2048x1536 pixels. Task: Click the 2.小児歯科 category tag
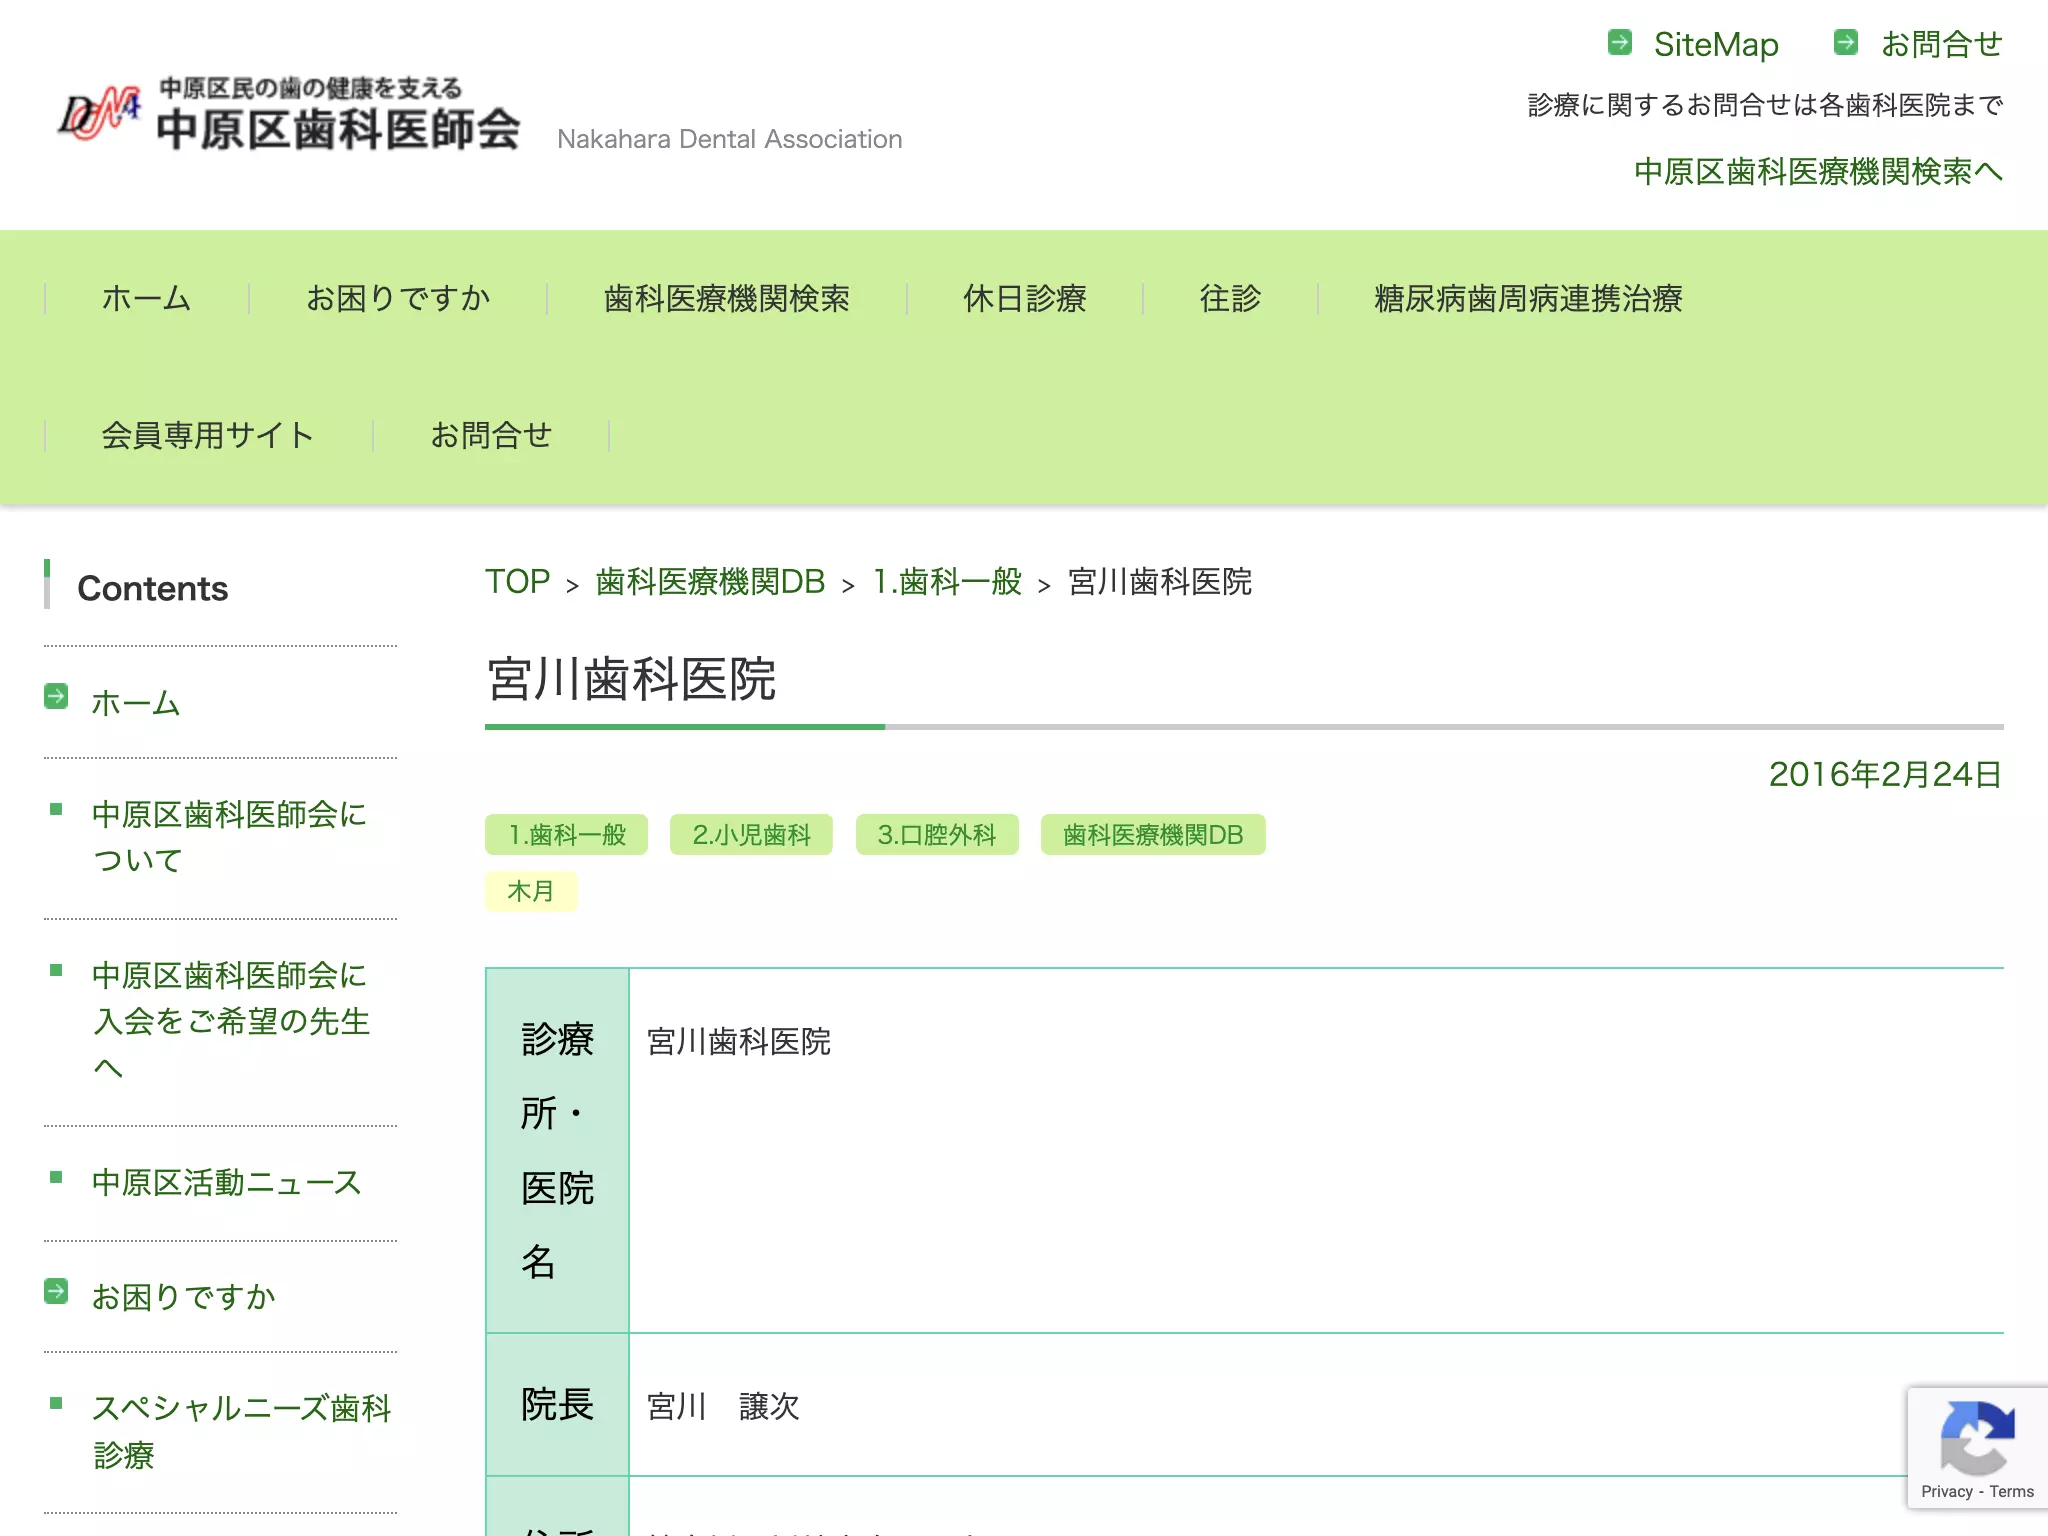tap(751, 835)
